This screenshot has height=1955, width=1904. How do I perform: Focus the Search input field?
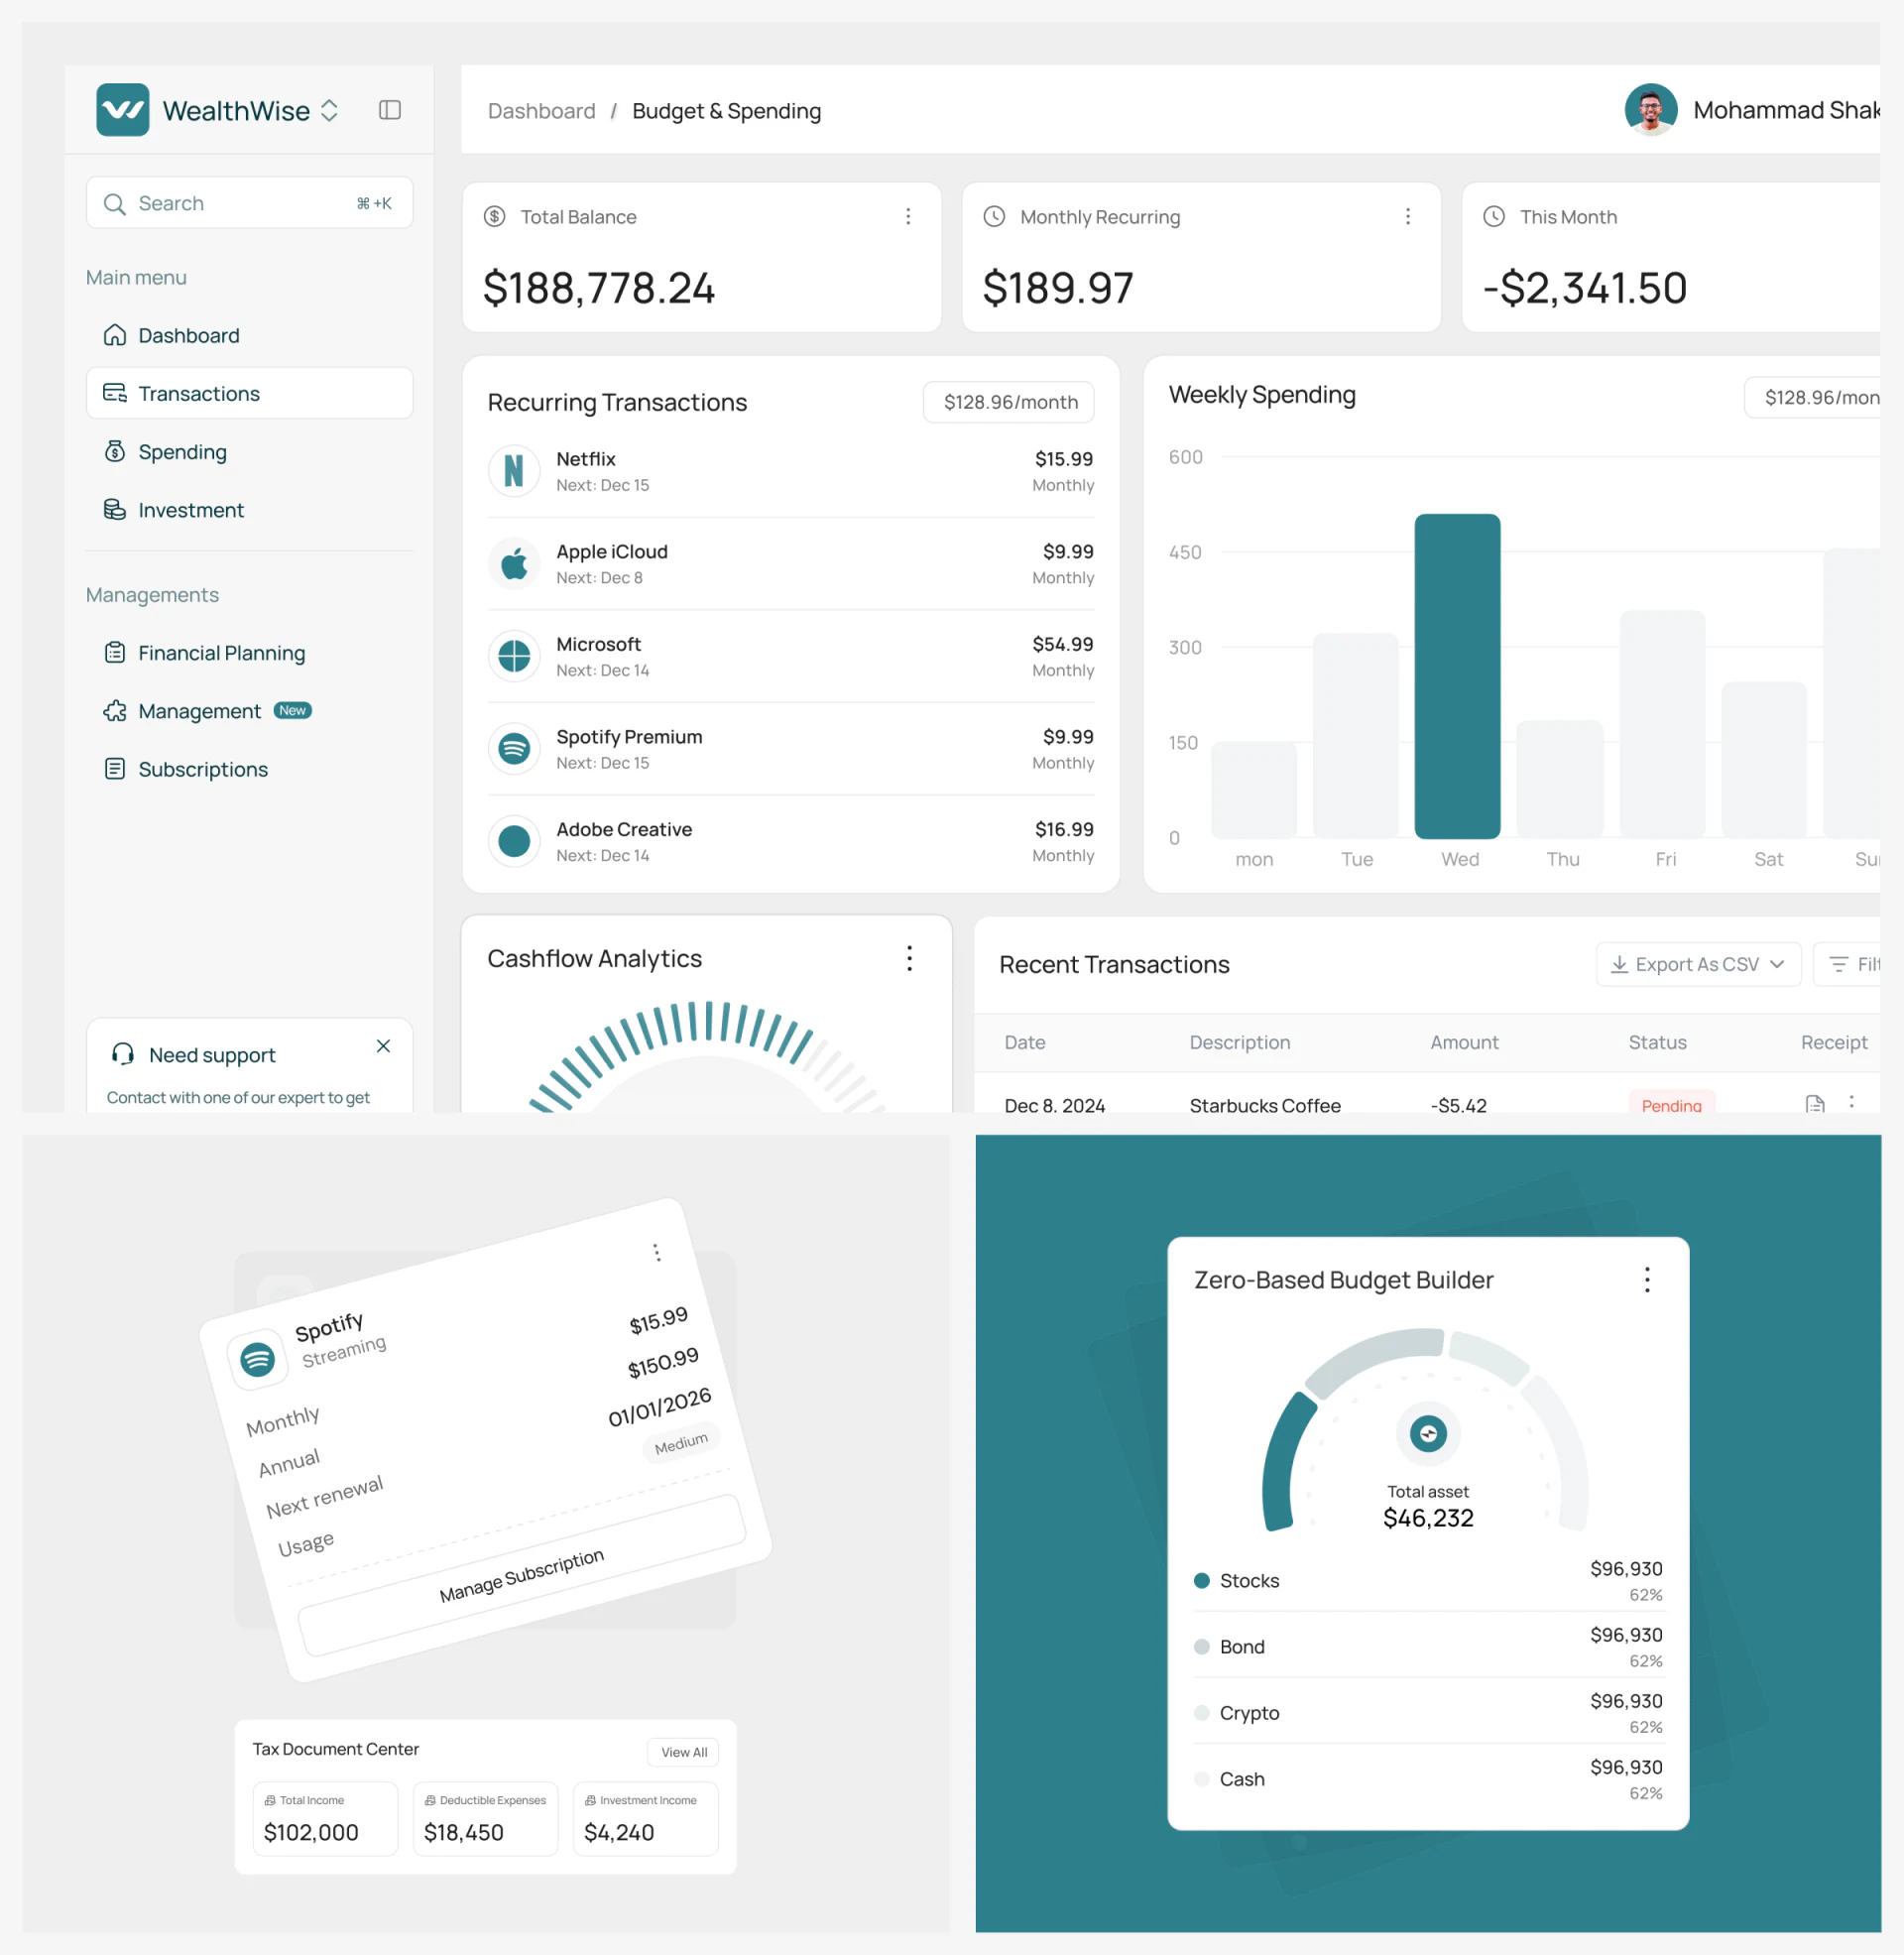click(249, 203)
